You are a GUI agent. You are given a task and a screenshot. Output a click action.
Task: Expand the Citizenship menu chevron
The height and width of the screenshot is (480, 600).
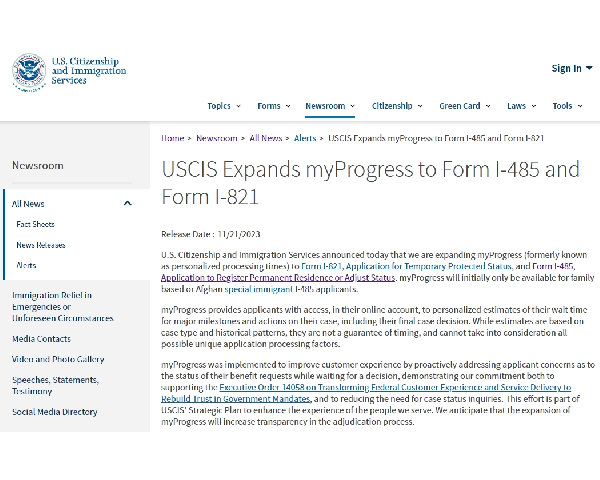[x=420, y=106]
